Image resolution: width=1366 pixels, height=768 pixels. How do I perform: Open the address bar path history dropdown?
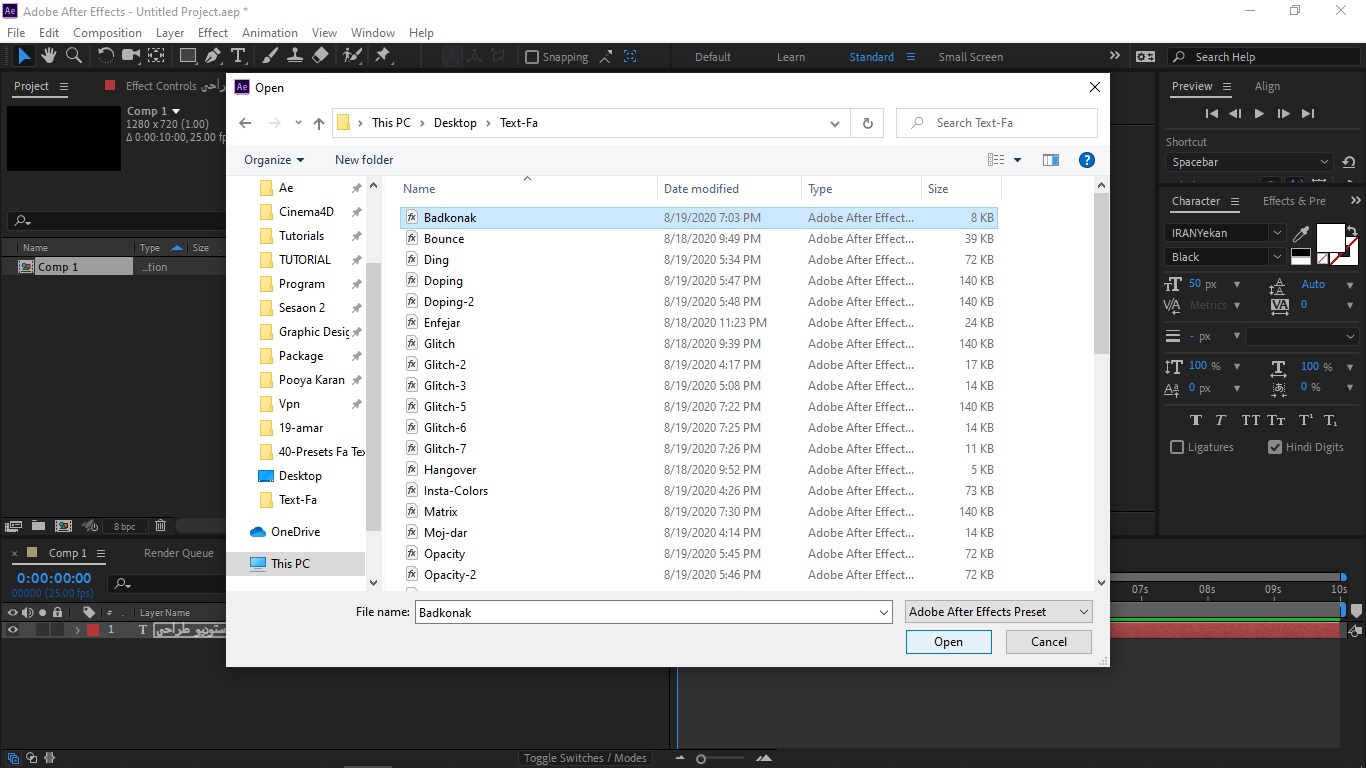point(835,123)
